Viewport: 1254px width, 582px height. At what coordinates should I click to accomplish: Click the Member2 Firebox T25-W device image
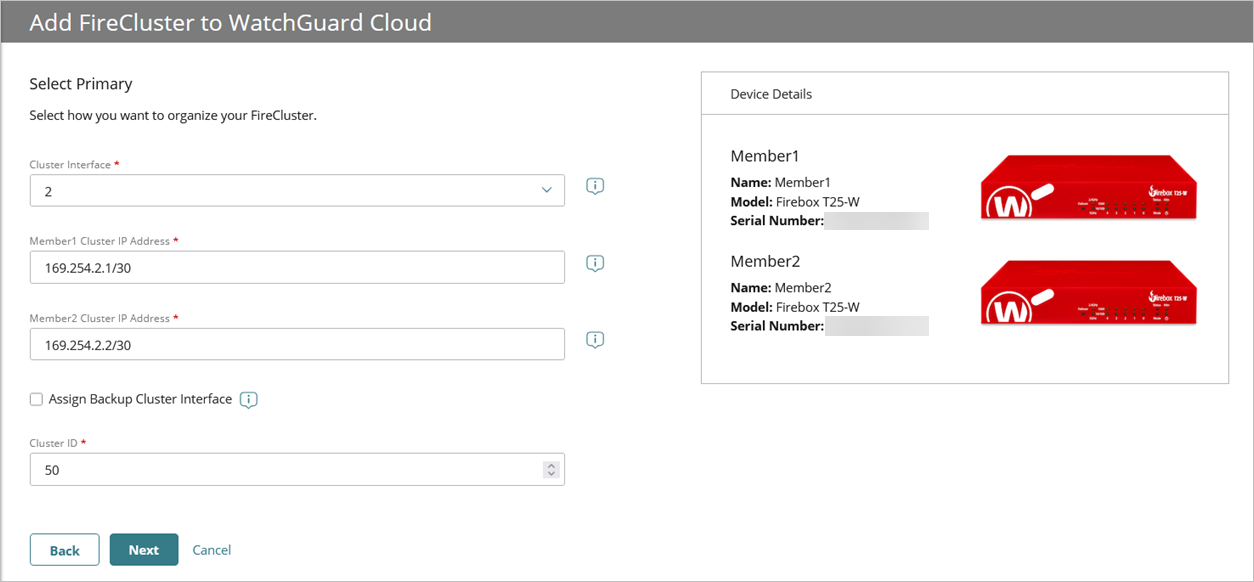click(1088, 292)
